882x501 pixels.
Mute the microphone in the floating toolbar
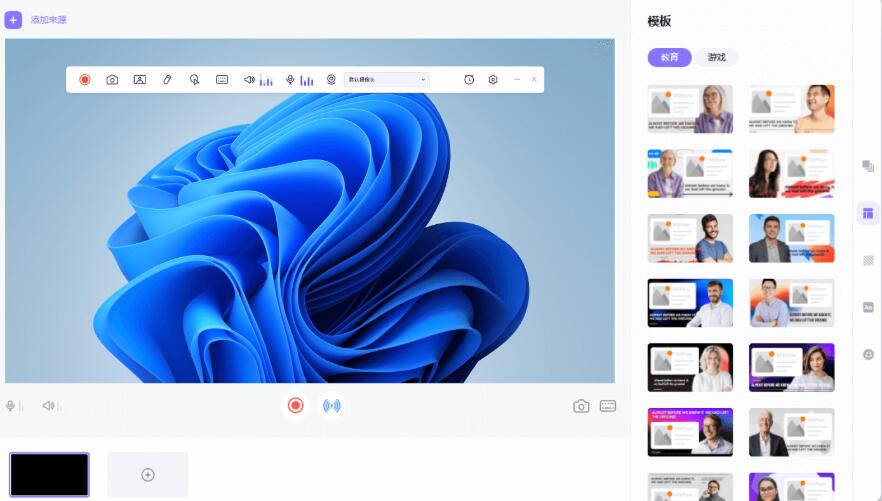coord(290,80)
